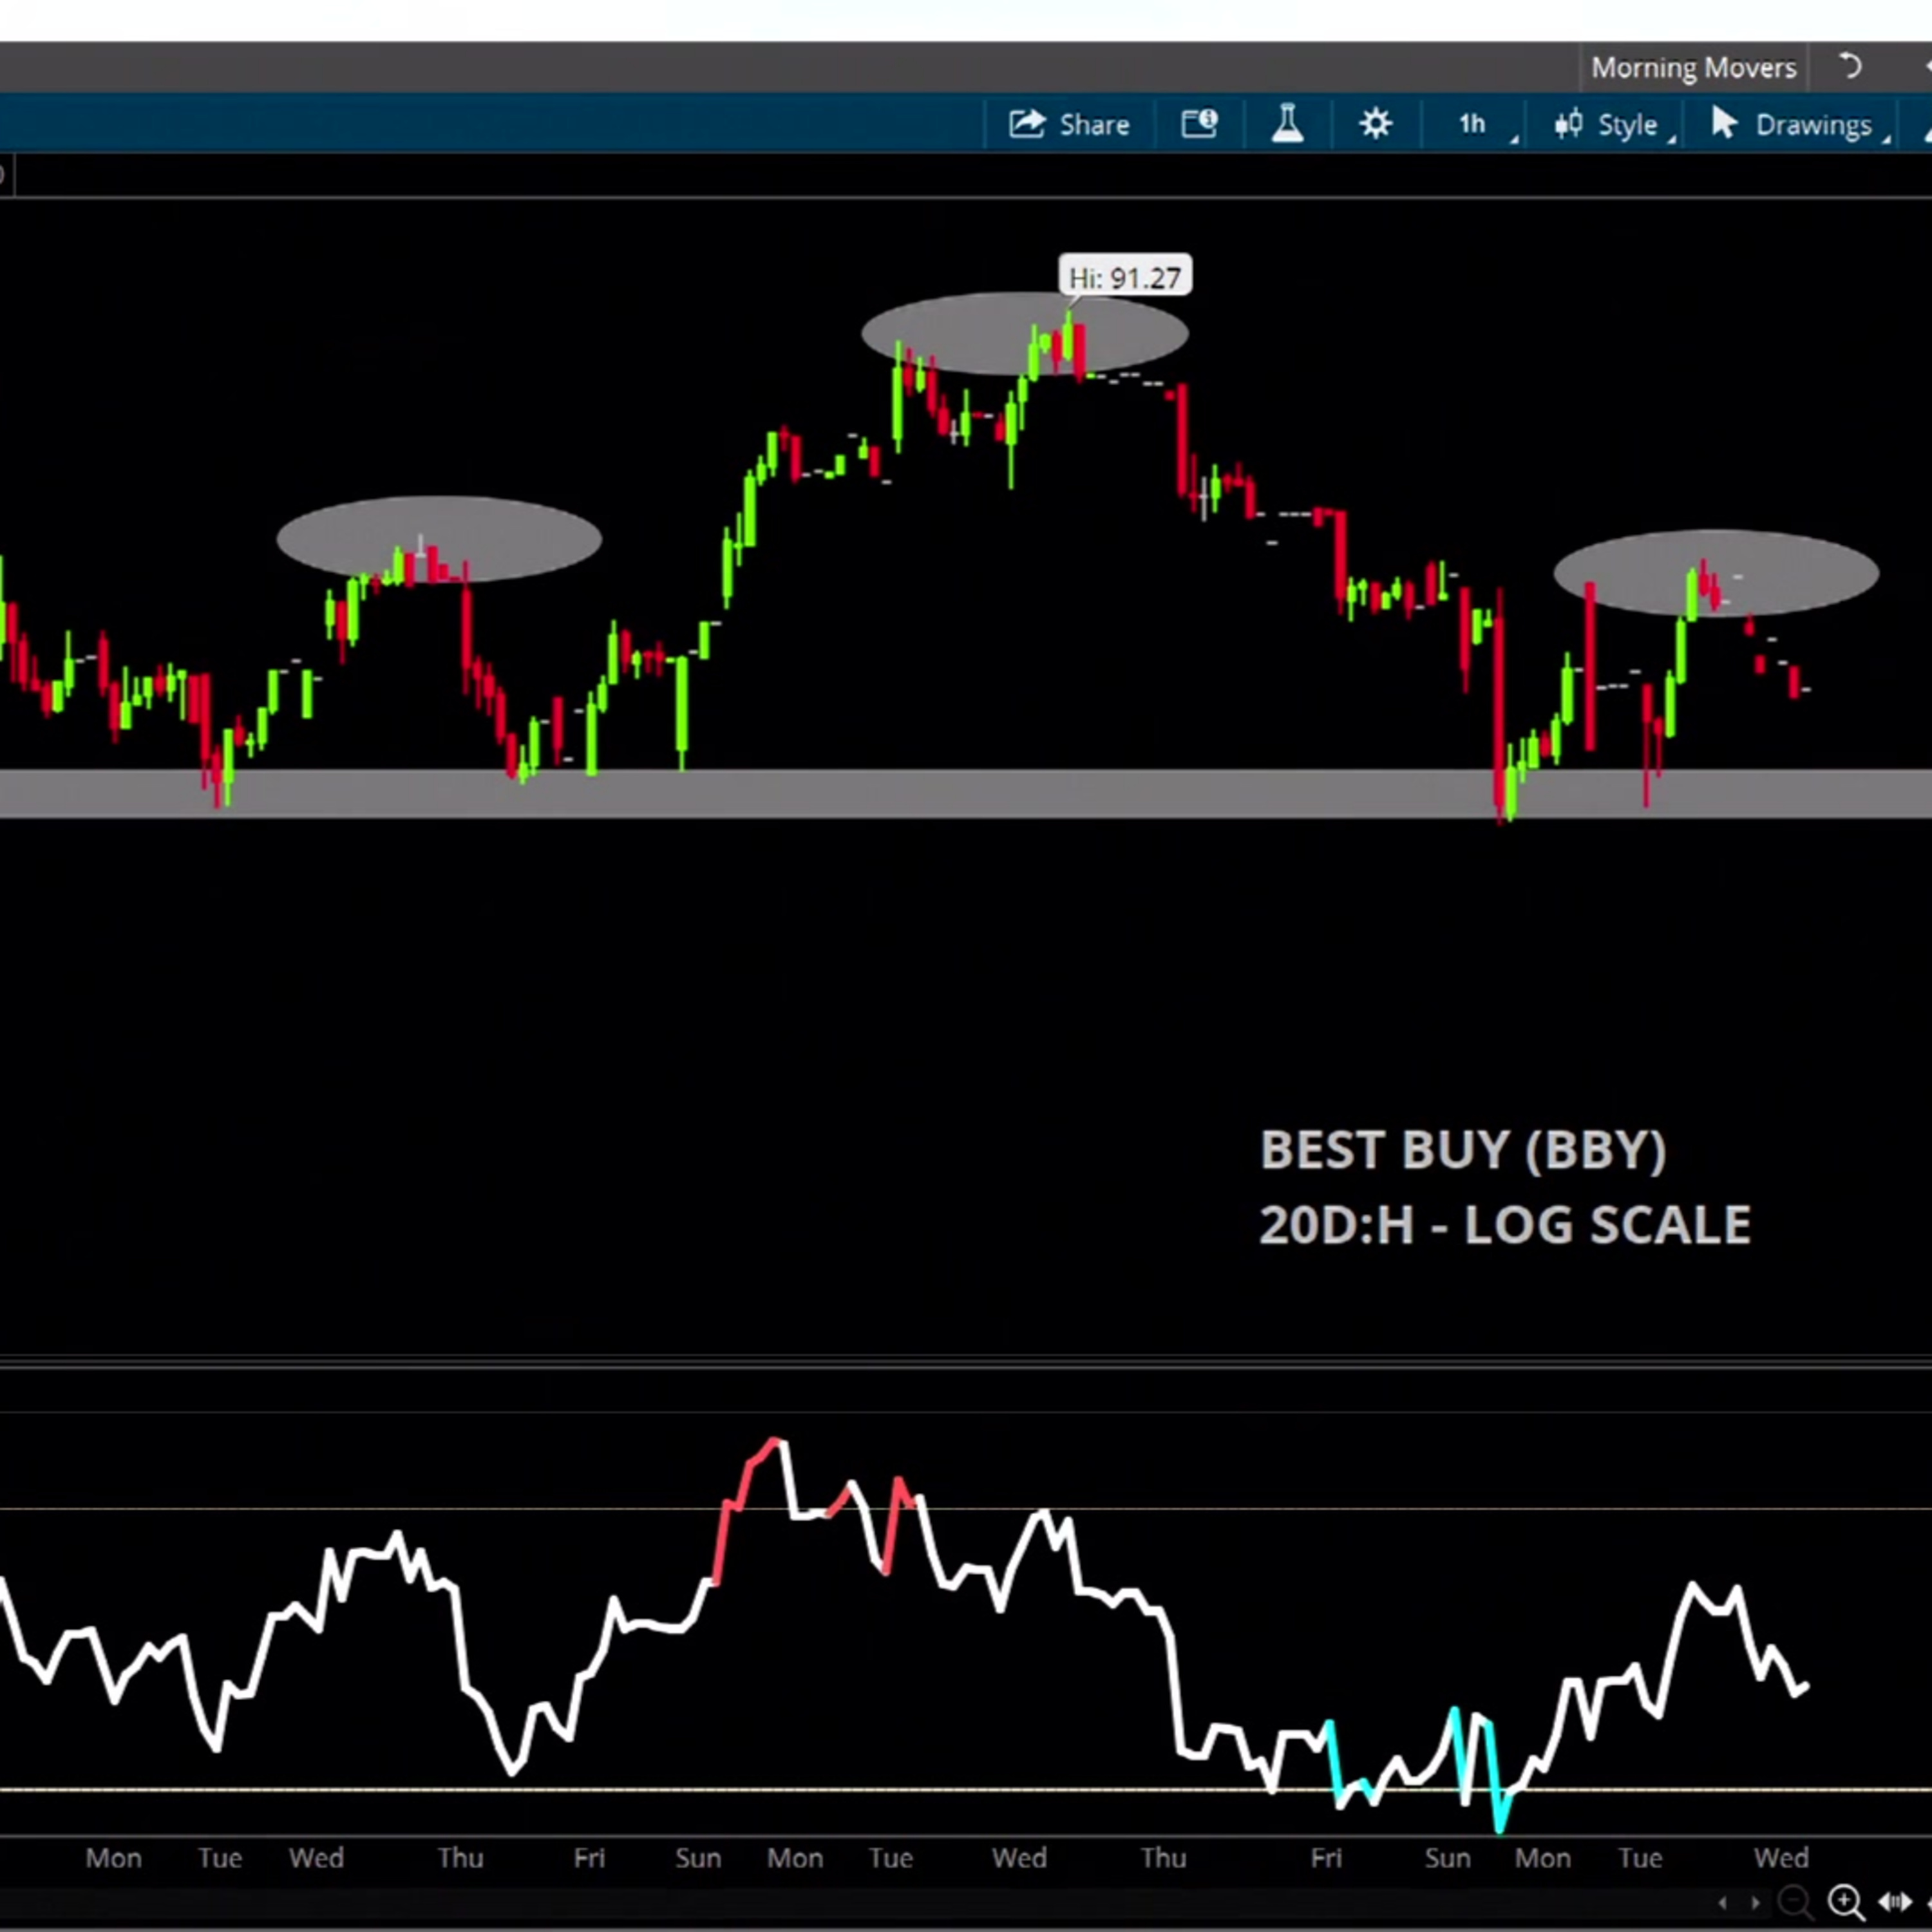Zoom in with the plus magnifier icon
The width and height of the screenshot is (1932, 1932).
[1846, 1901]
